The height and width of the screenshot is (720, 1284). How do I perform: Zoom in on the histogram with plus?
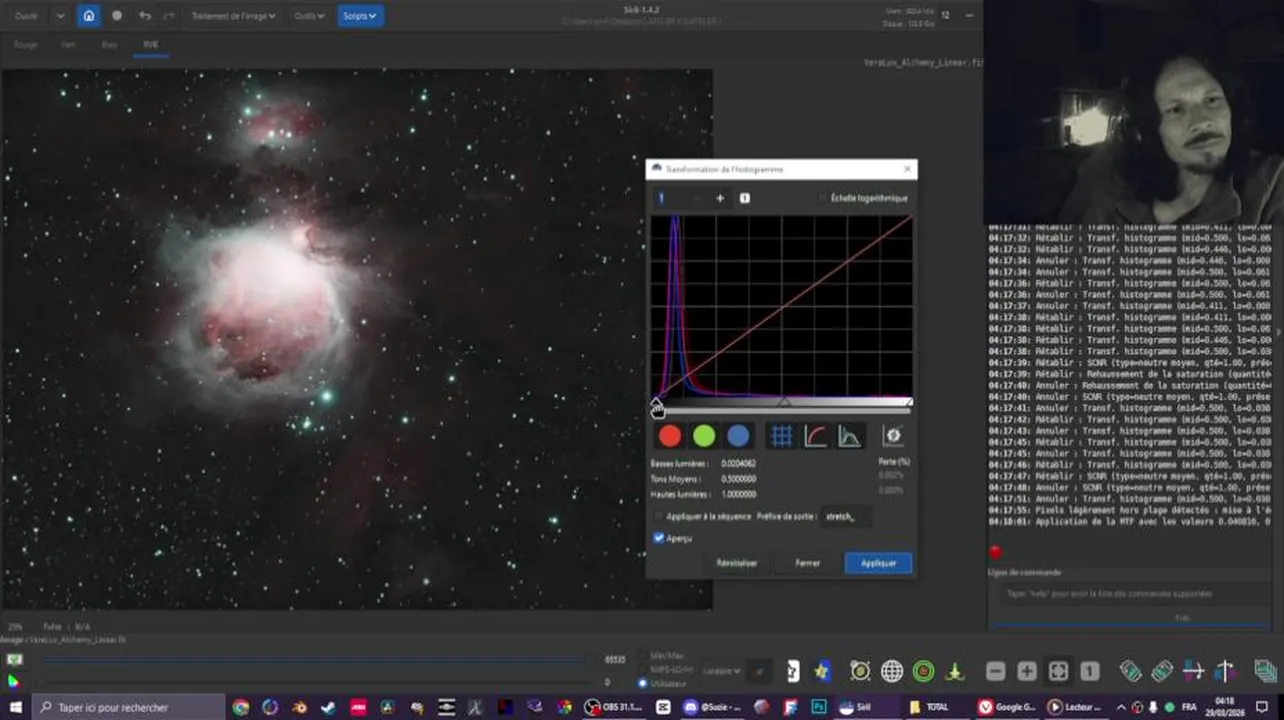719,198
